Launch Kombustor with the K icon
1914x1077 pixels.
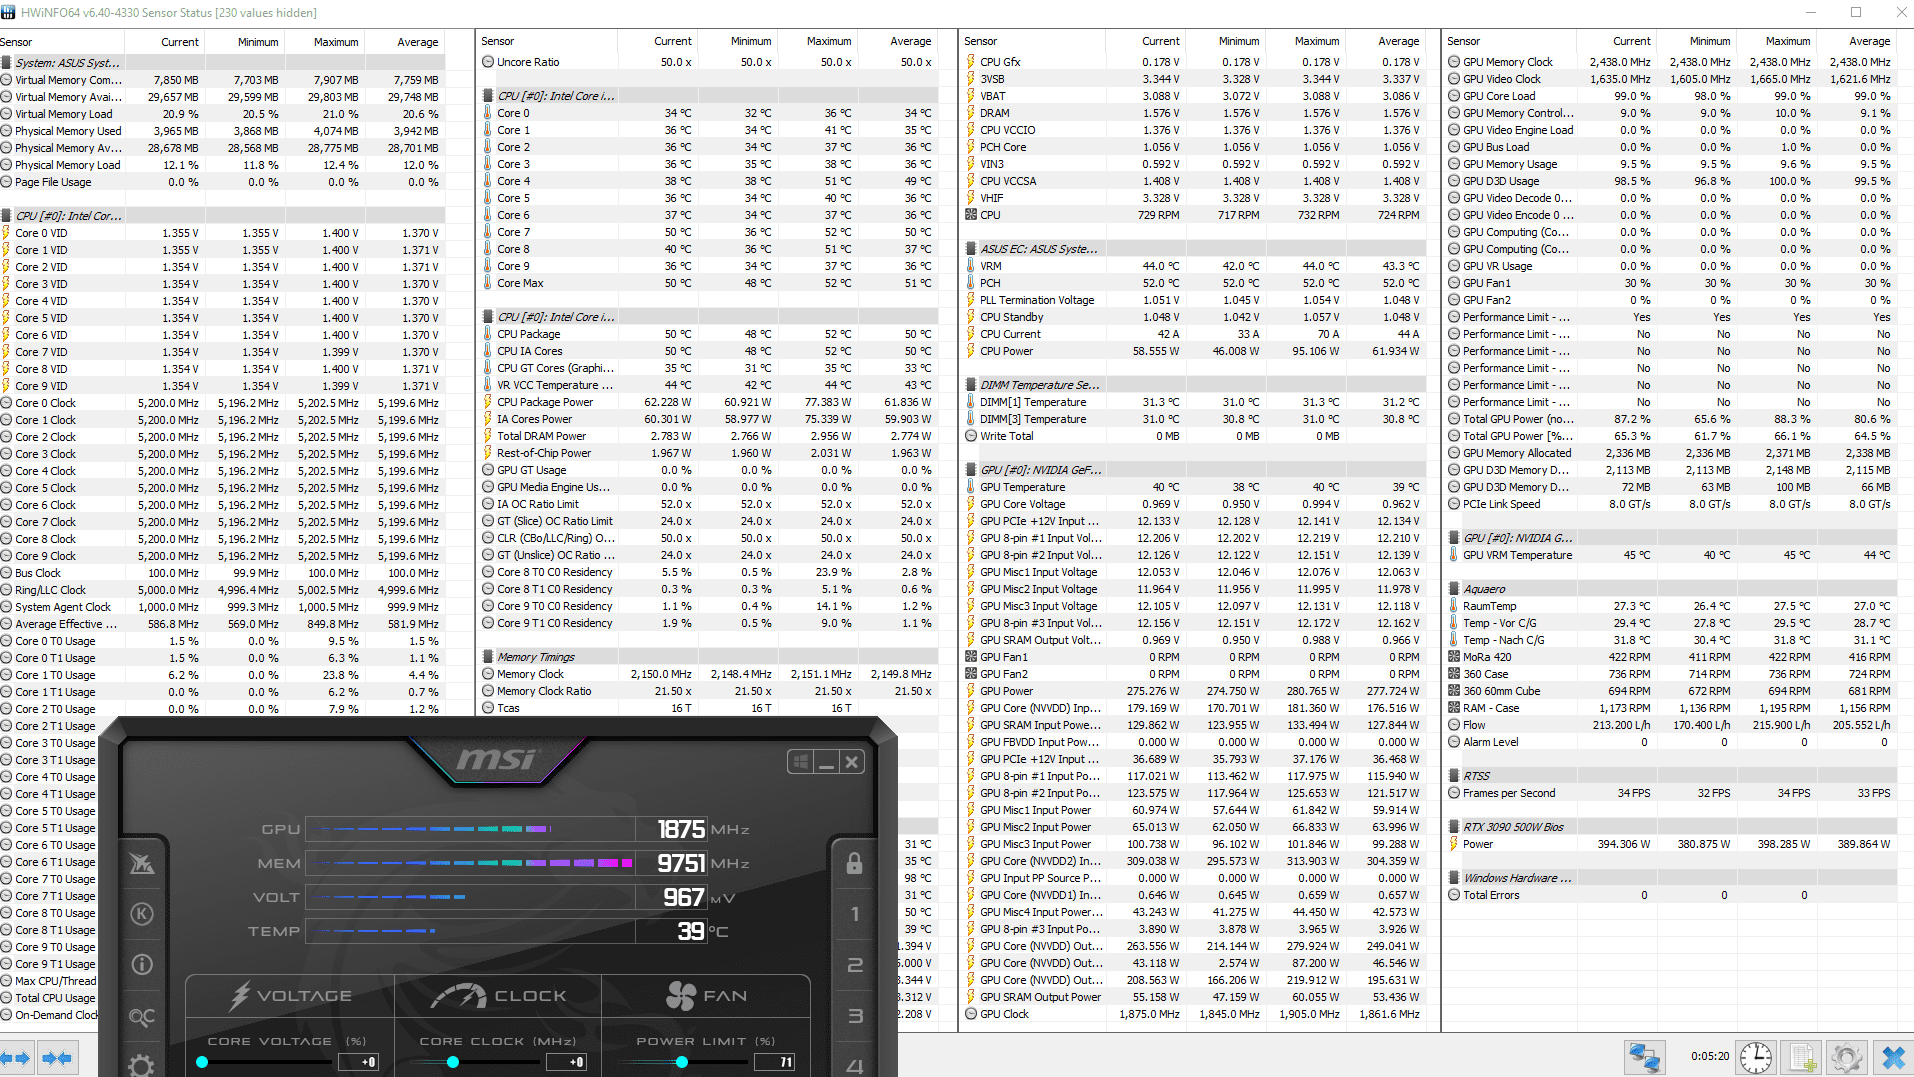click(x=142, y=913)
